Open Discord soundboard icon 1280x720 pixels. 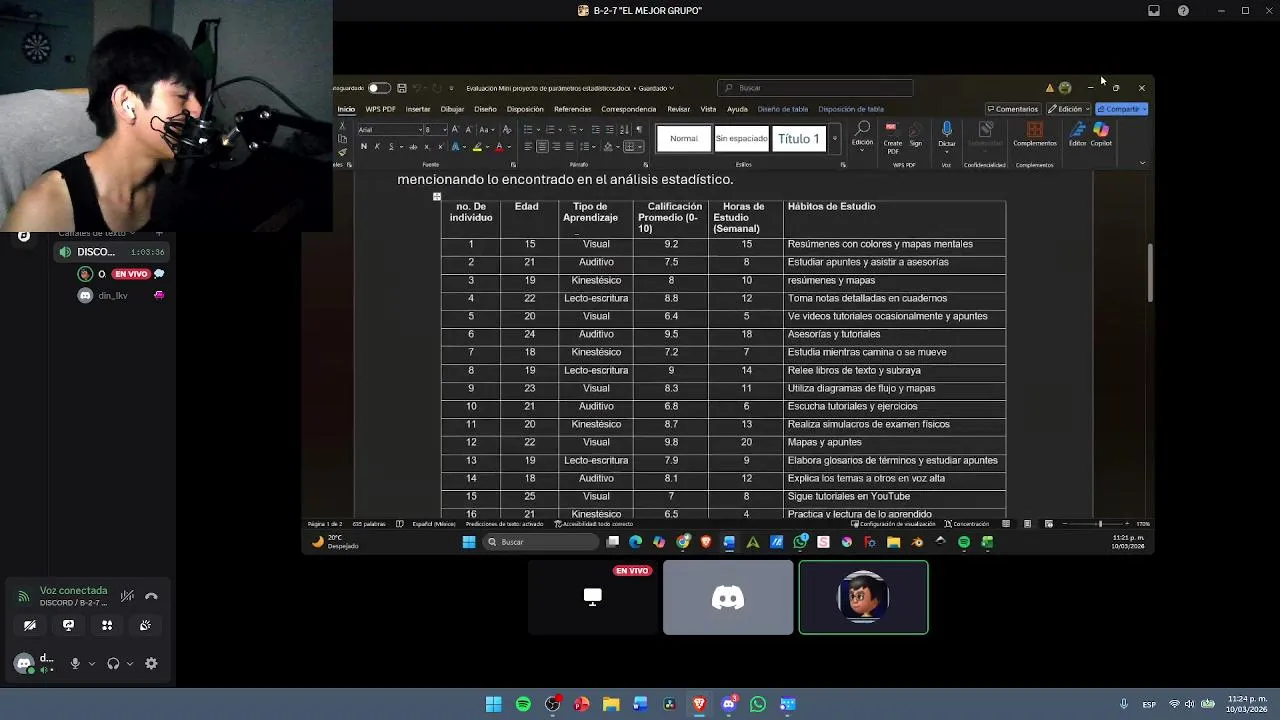coord(145,625)
